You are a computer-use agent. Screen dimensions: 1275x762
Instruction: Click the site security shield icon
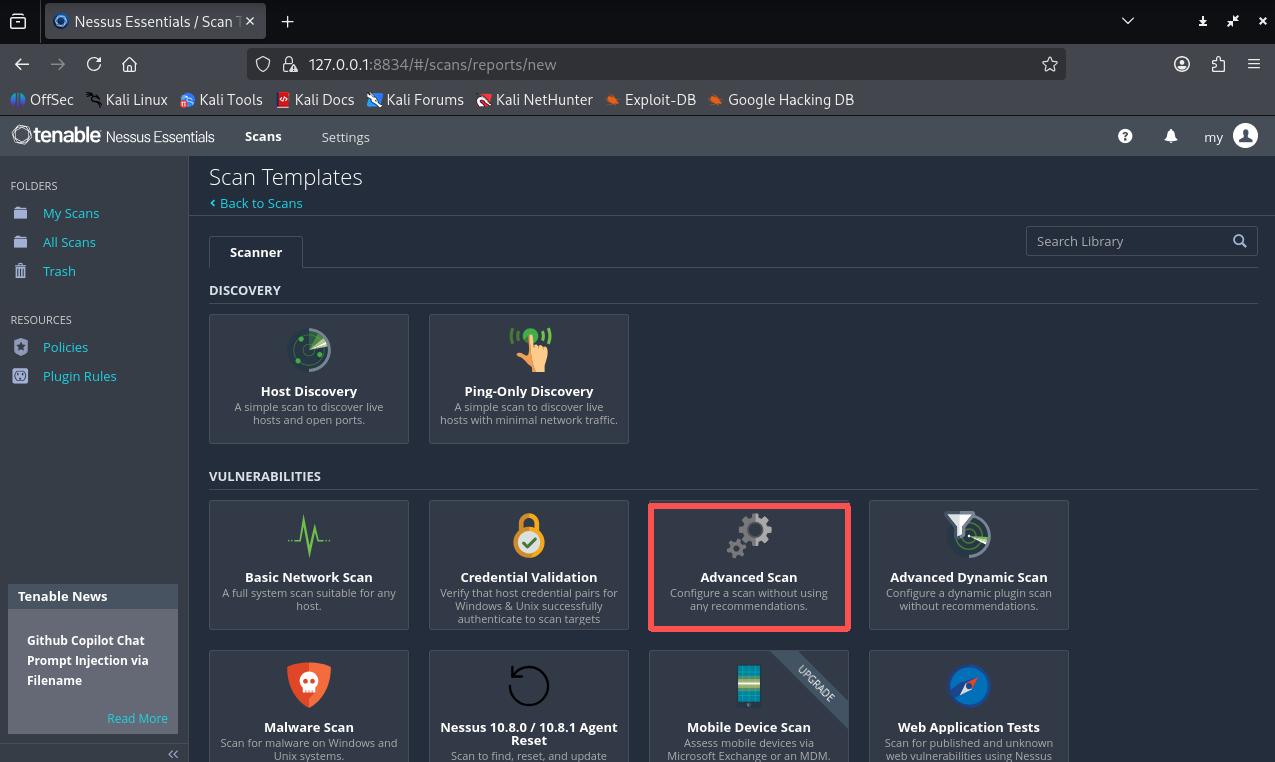[264, 64]
